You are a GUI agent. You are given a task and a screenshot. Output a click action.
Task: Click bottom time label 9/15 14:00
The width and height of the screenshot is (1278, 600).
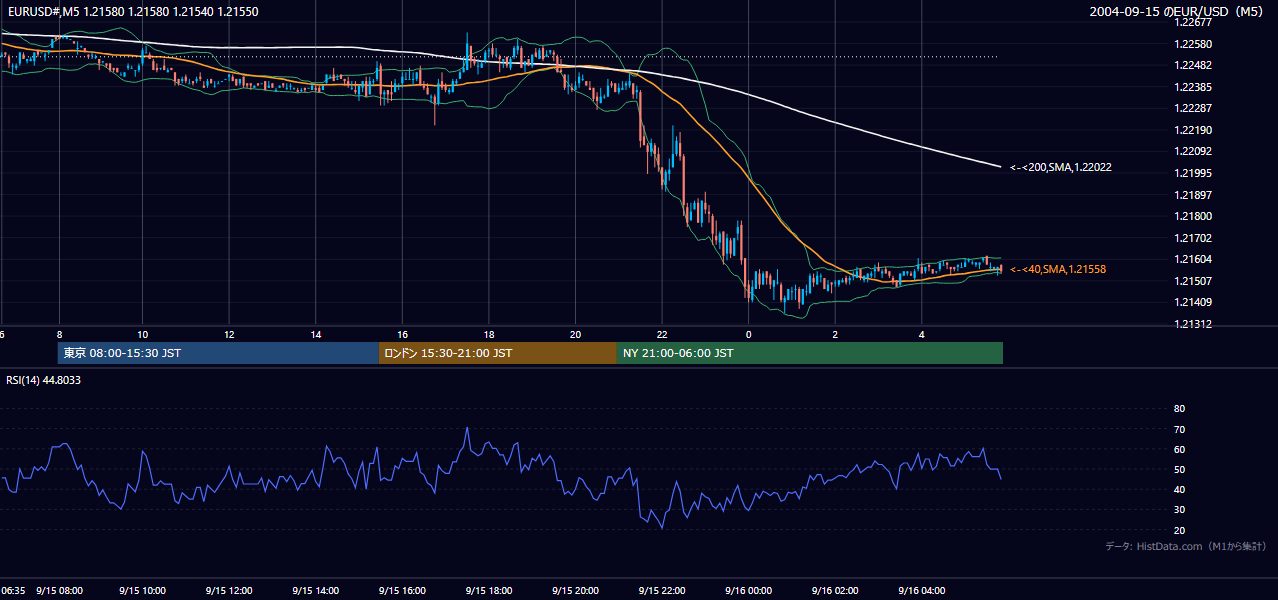pos(317,590)
